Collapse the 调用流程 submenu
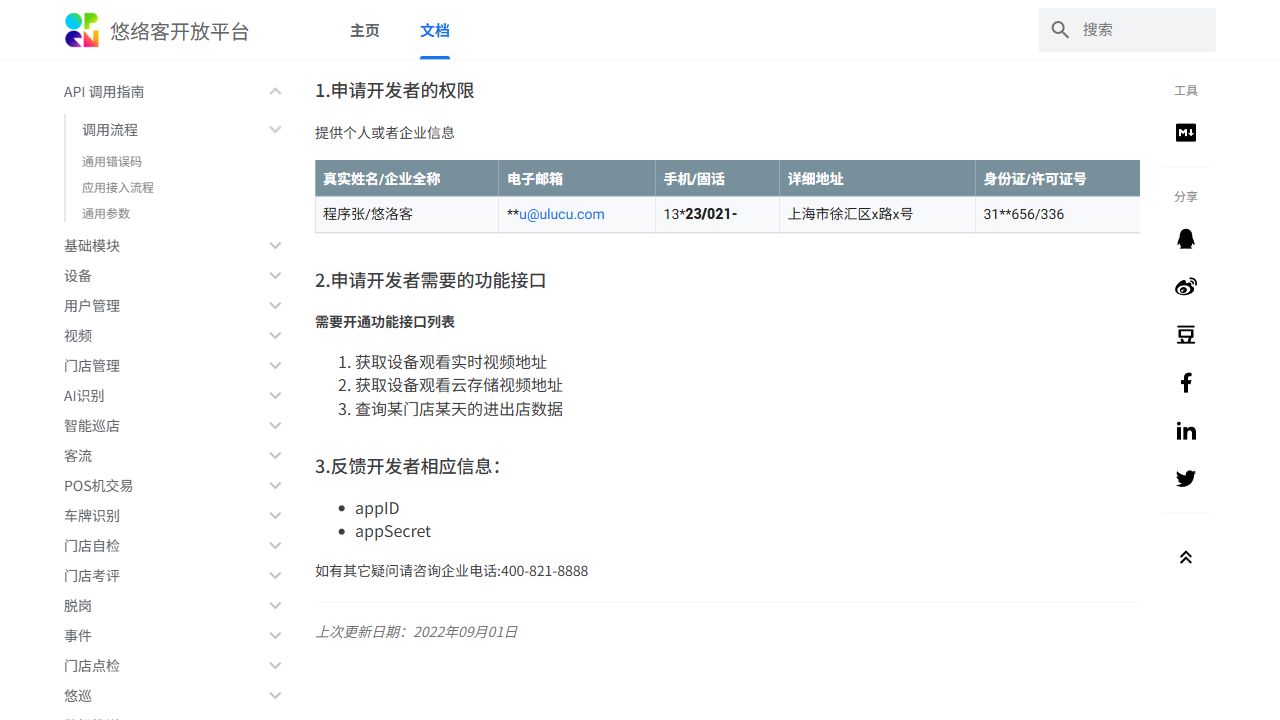 275,130
